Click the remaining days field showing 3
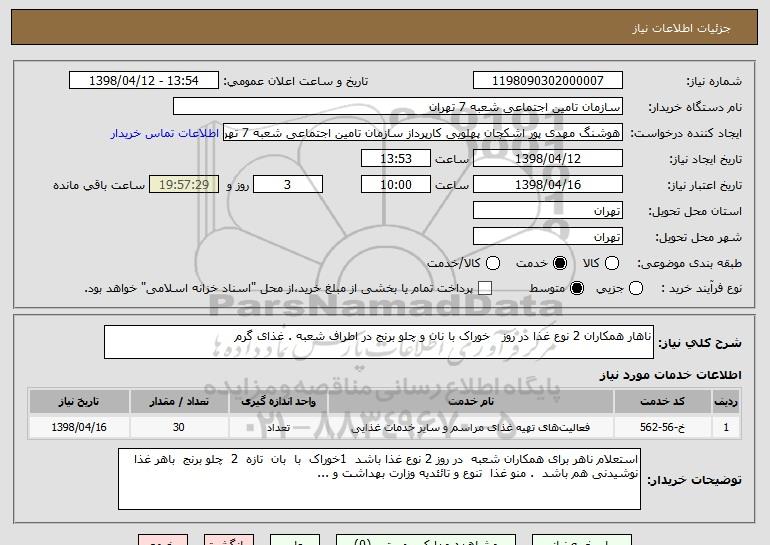This screenshot has width=770, height=545. point(288,185)
